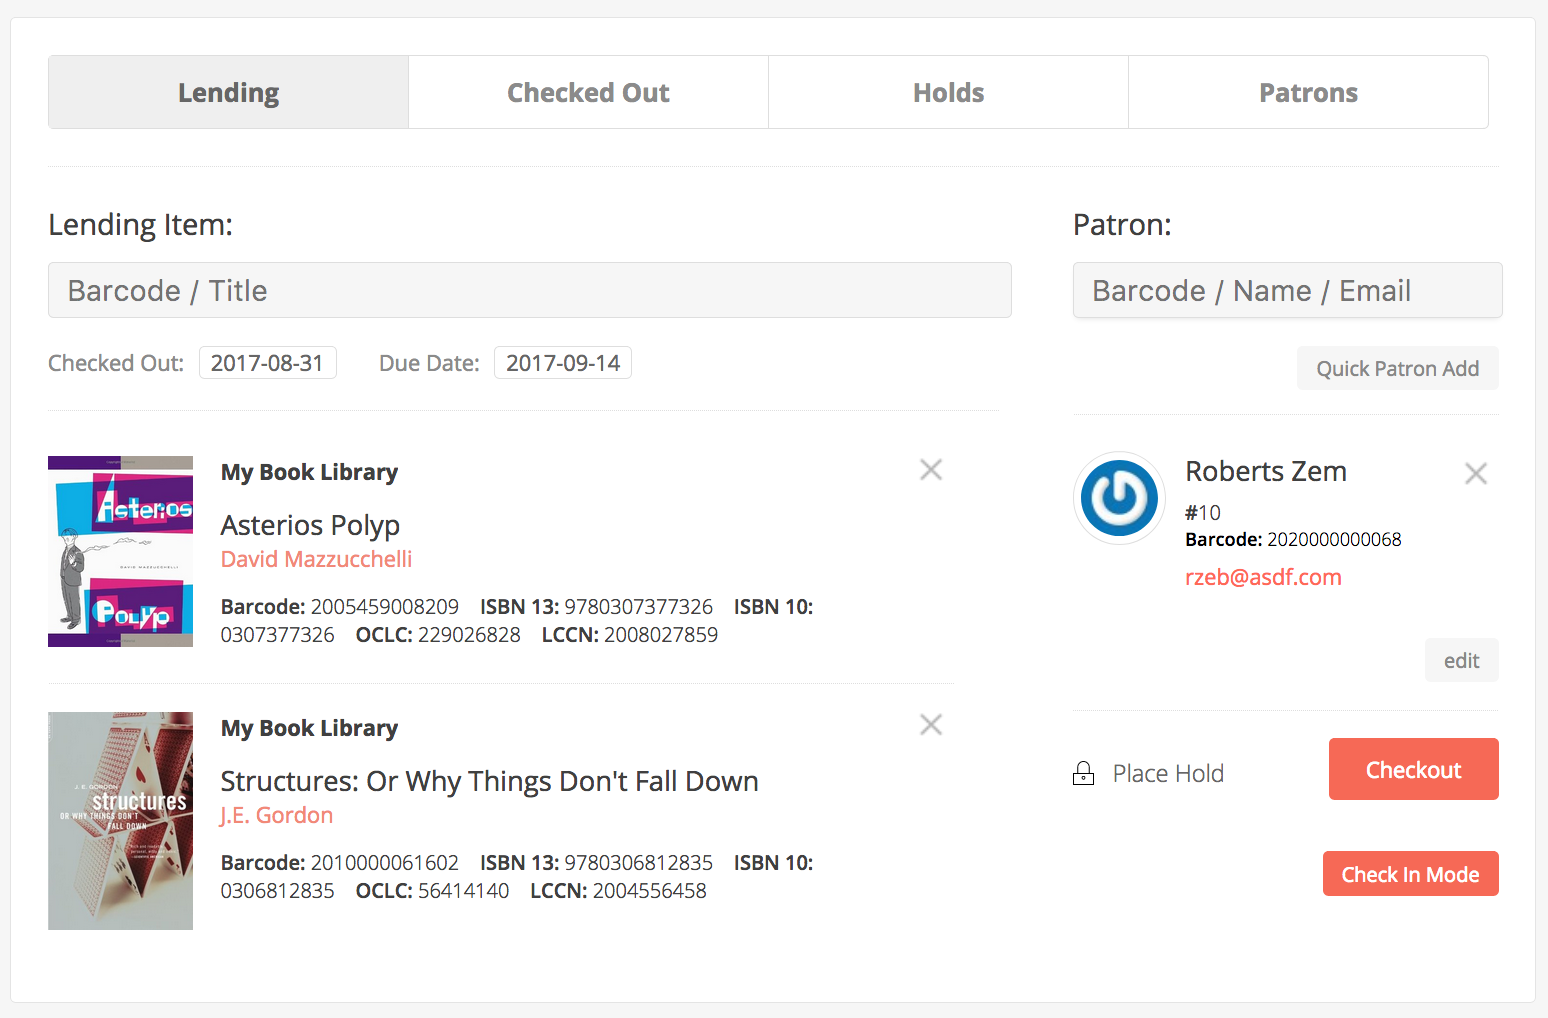The image size is (1548, 1018).
Task: Switch to Check In Mode
Action: point(1410,874)
